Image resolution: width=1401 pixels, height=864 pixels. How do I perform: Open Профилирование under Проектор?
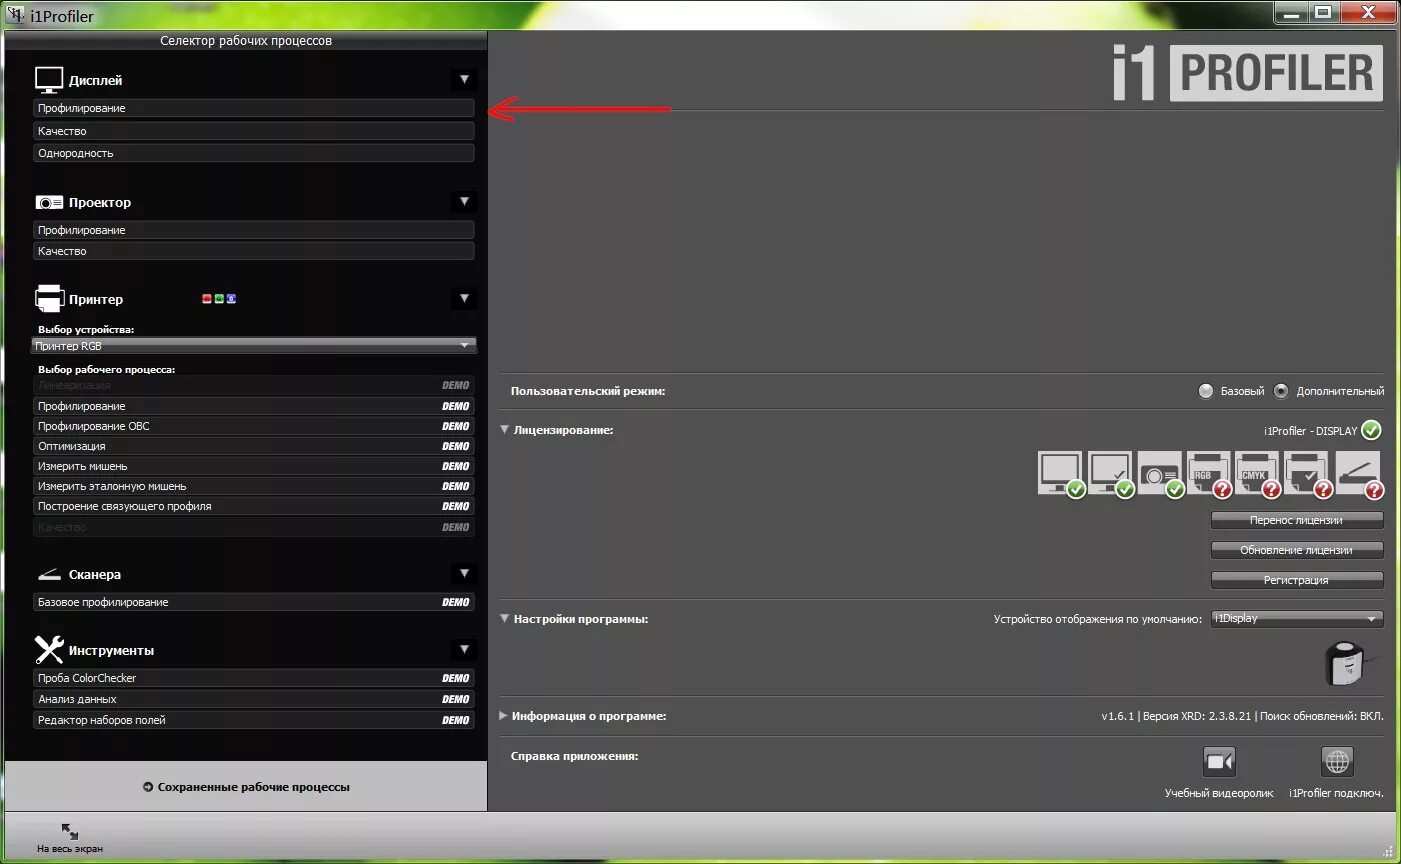coord(254,230)
